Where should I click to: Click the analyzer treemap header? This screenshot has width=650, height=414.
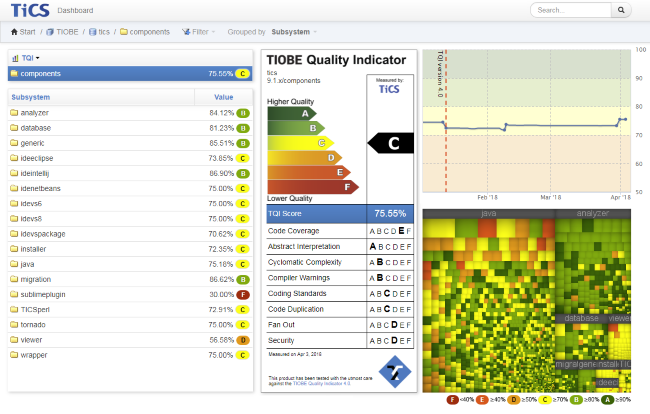pyautogui.click(x=593, y=213)
